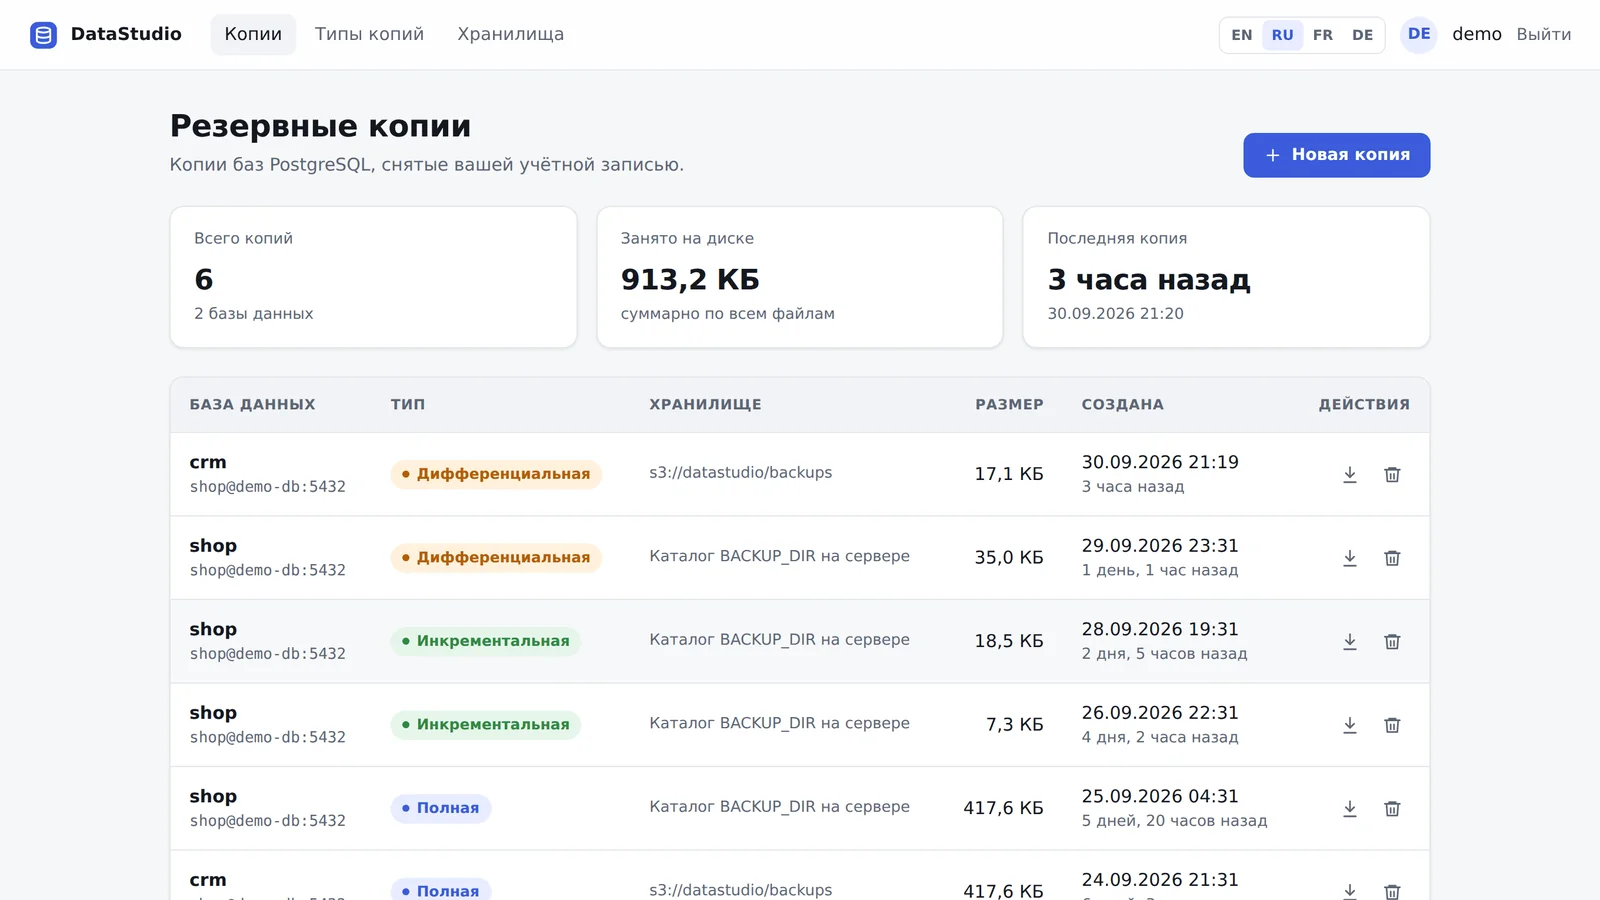Create a backup with Новая копия button

pyautogui.click(x=1337, y=155)
